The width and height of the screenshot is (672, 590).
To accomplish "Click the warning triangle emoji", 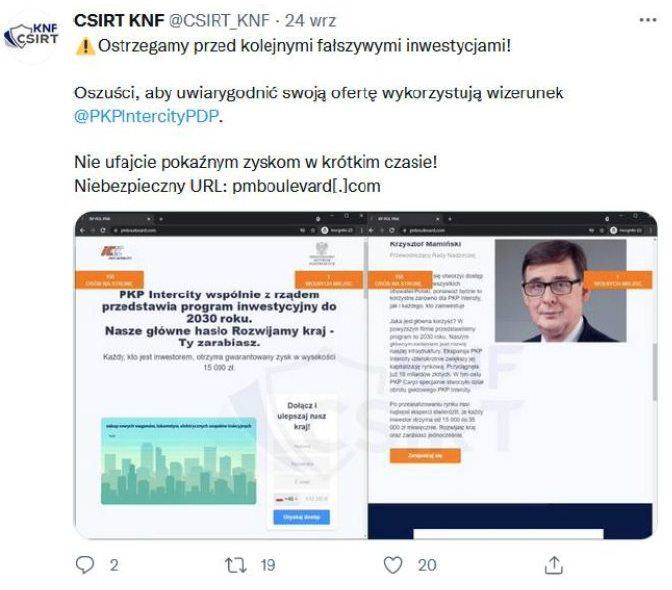I will click(85, 46).
